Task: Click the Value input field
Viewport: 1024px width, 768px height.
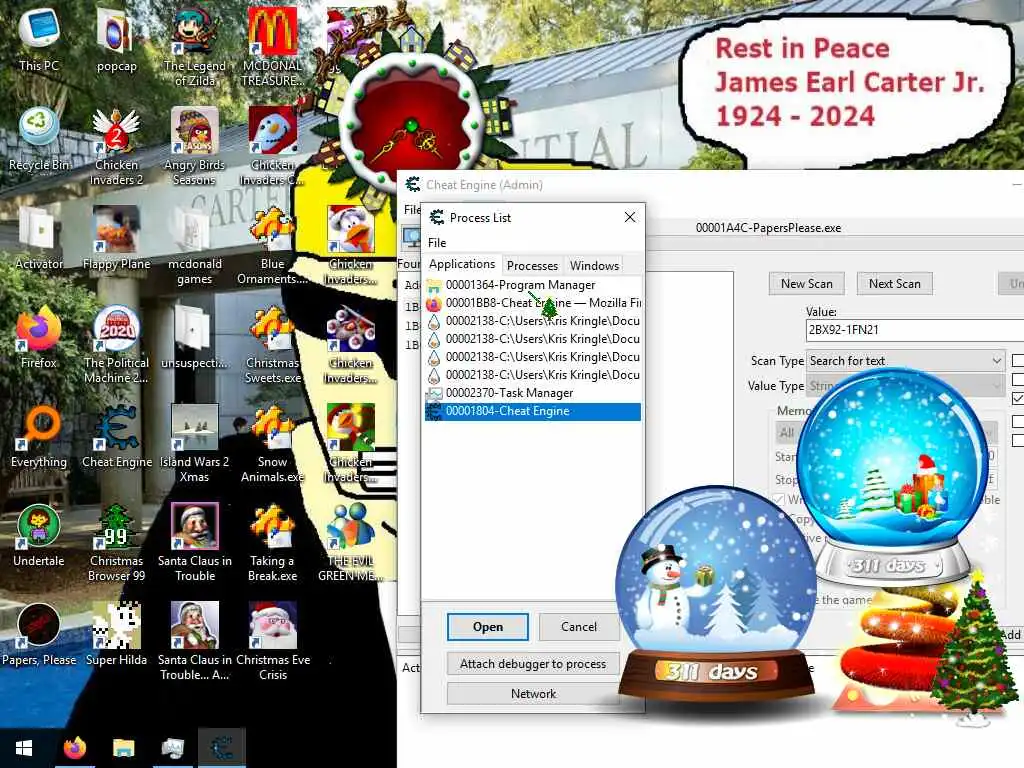Action: [x=914, y=330]
